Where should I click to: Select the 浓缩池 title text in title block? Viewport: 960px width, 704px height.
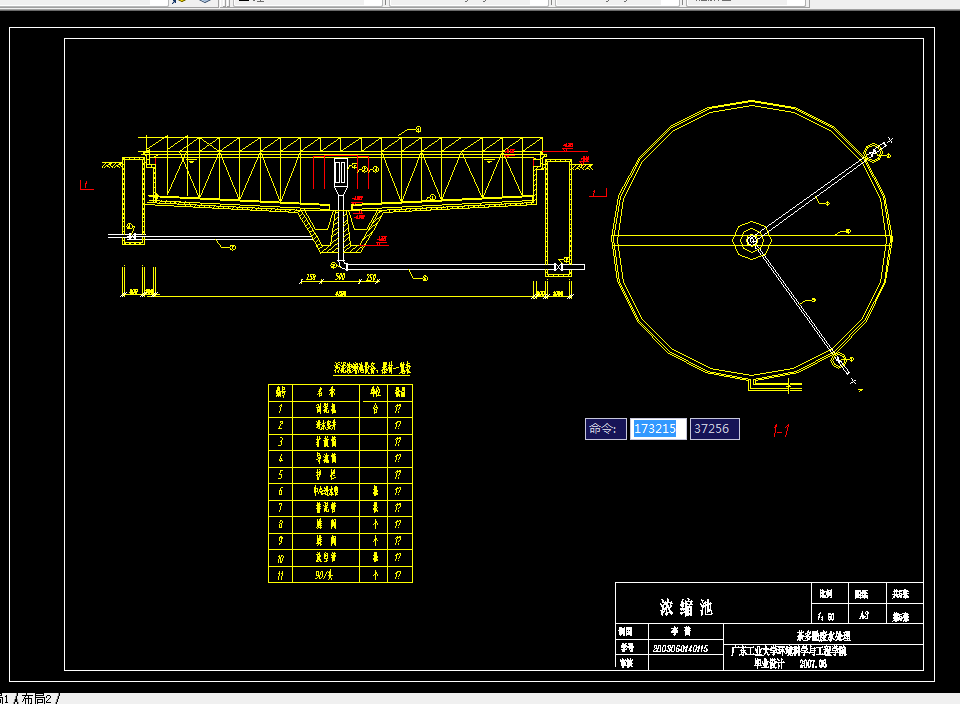(x=686, y=607)
